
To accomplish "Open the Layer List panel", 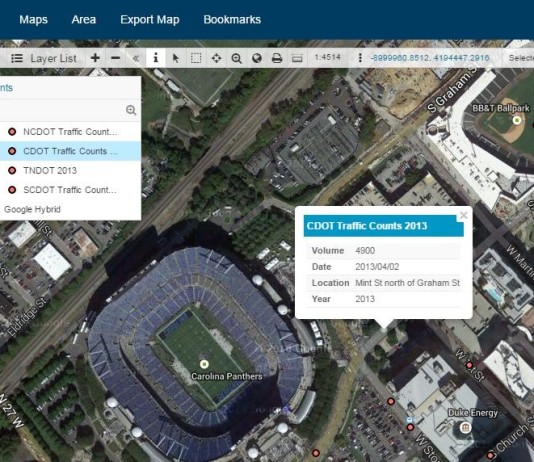I will [x=44, y=58].
